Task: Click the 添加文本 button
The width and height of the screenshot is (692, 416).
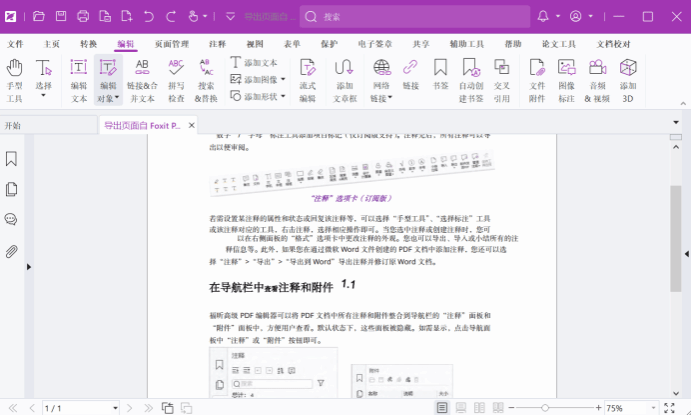Action: pyautogui.click(x=255, y=62)
